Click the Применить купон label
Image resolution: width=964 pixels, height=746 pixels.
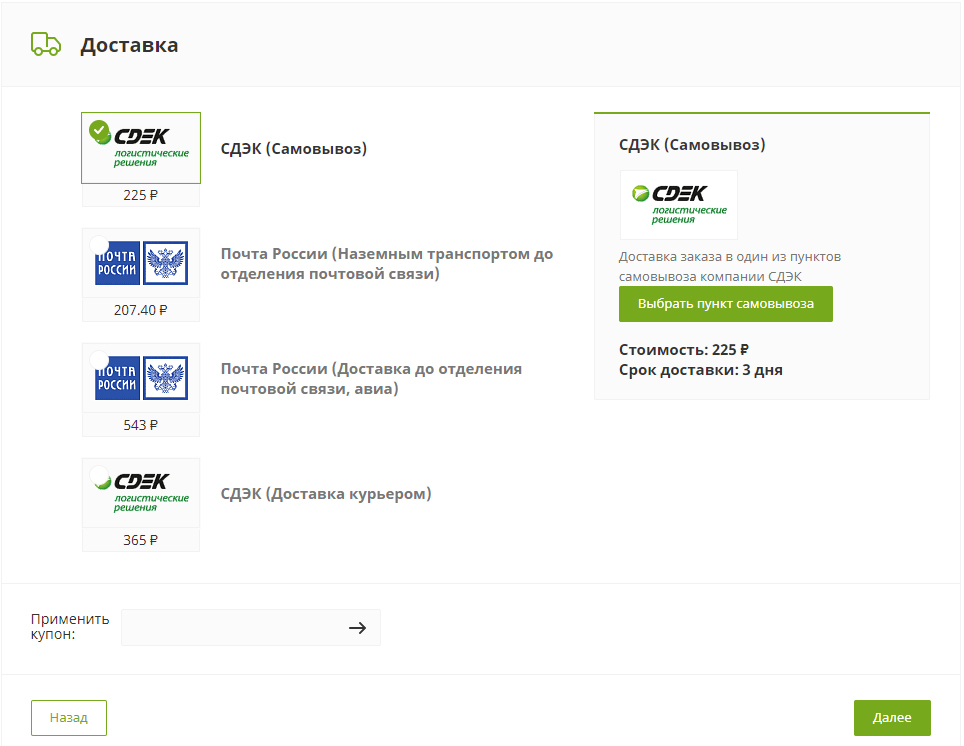click(x=70, y=627)
